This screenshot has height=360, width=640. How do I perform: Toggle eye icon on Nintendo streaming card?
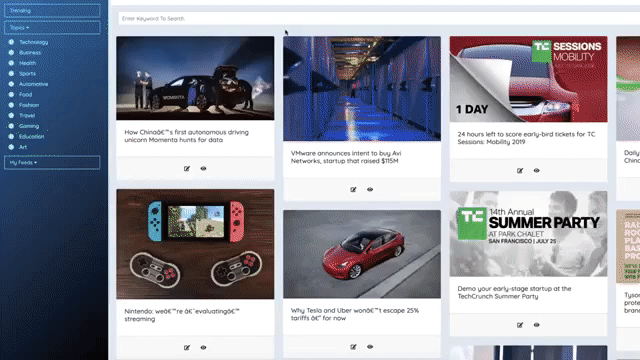tap(203, 347)
